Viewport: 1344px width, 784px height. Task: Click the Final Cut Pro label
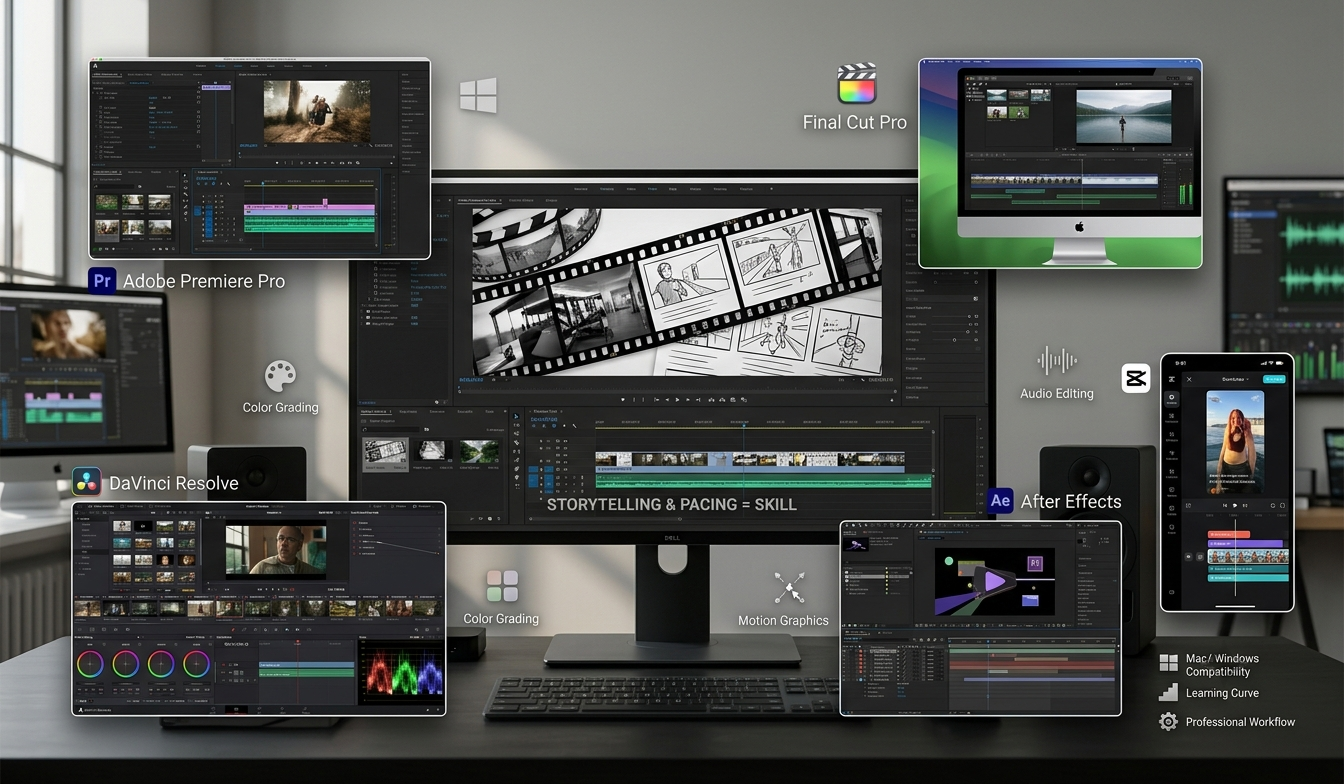854,122
